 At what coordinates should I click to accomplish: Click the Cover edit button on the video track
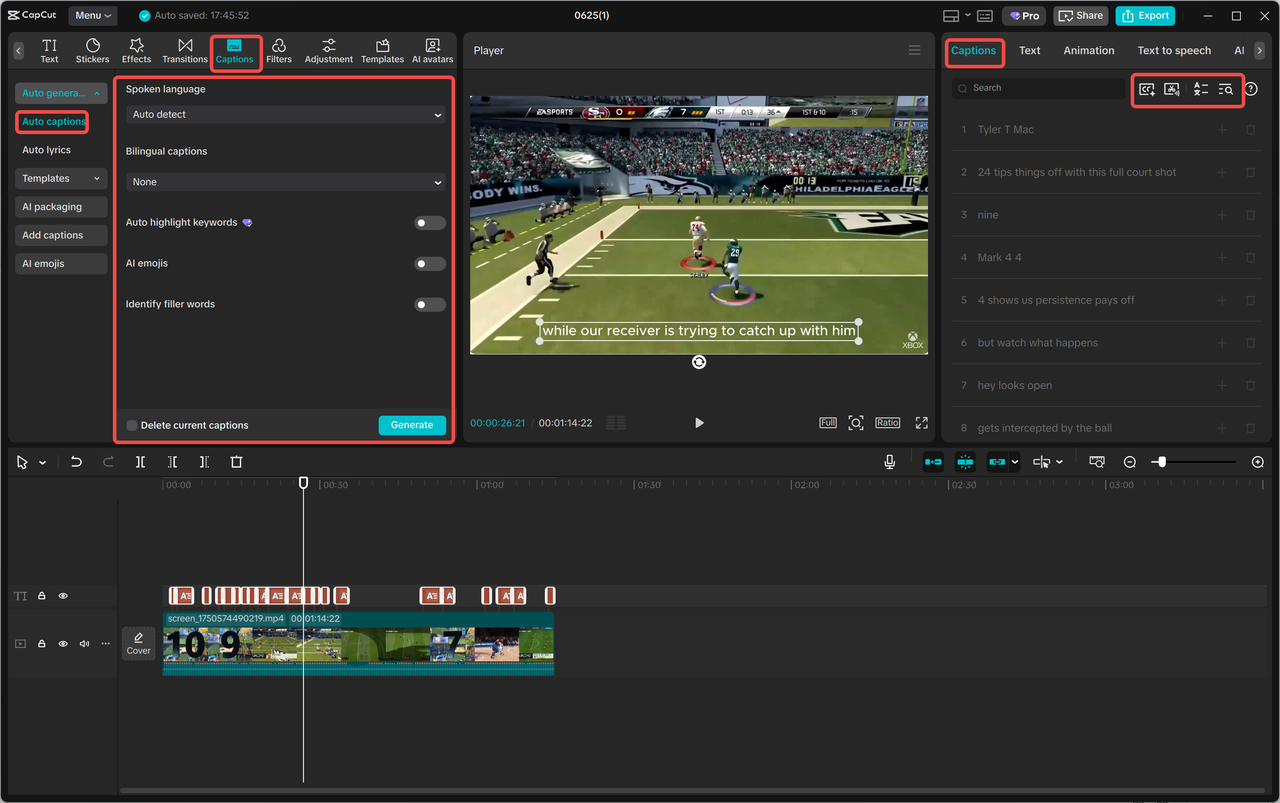pos(138,643)
